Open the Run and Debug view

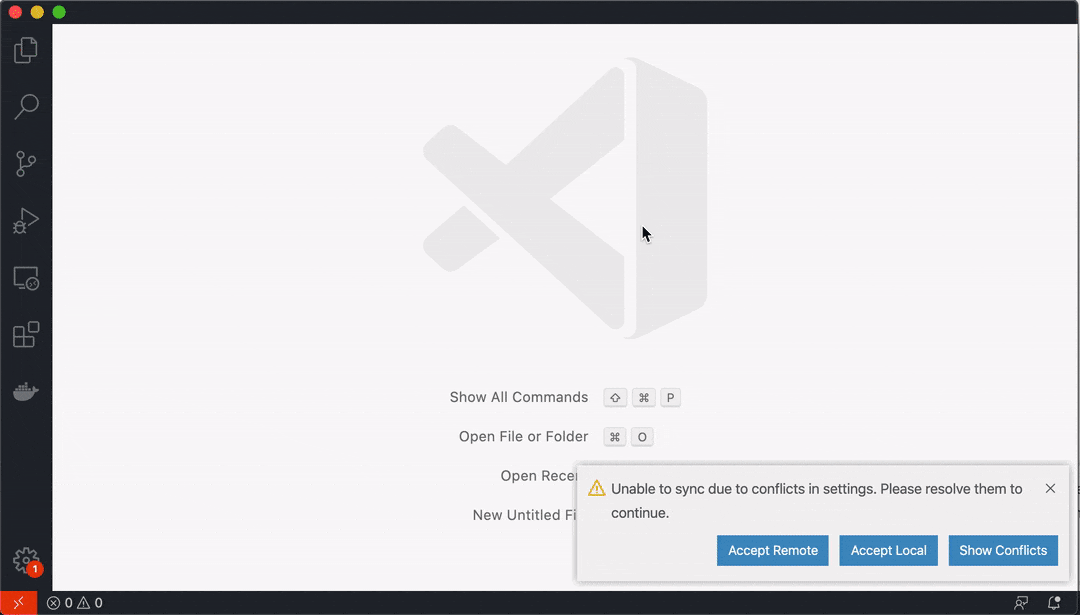(x=26, y=221)
